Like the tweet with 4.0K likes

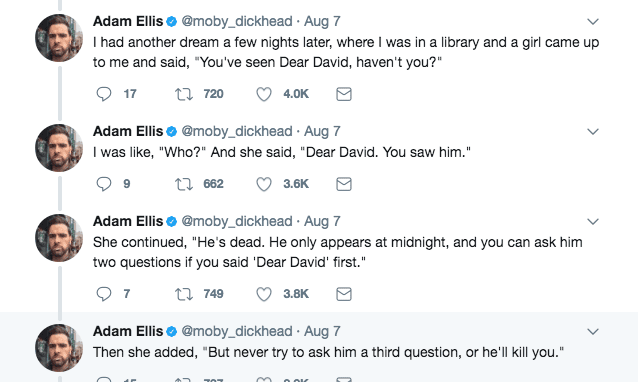point(264,94)
